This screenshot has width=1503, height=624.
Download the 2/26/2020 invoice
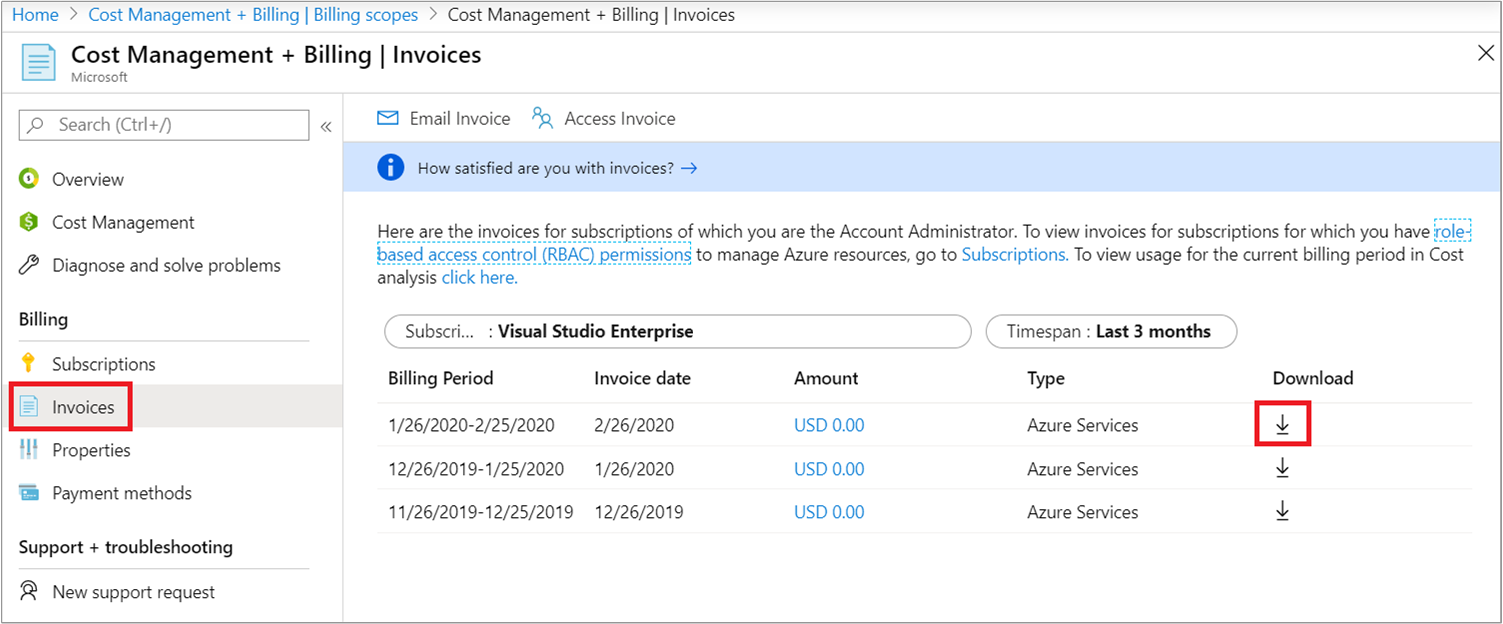tap(1283, 424)
